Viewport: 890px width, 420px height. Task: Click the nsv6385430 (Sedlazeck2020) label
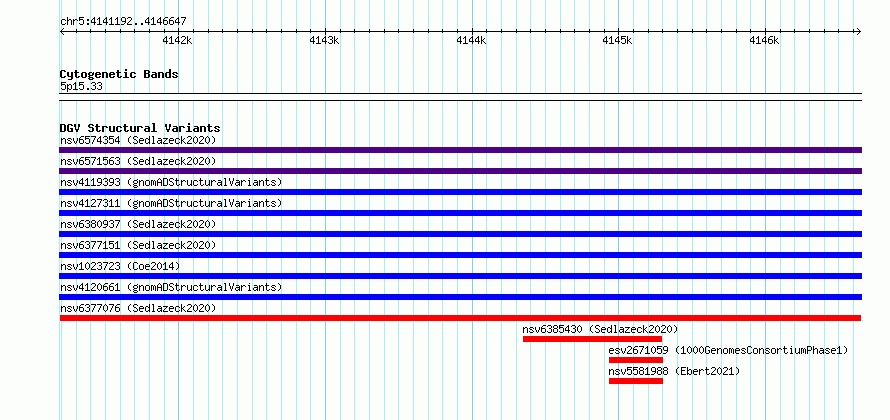(x=601, y=329)
